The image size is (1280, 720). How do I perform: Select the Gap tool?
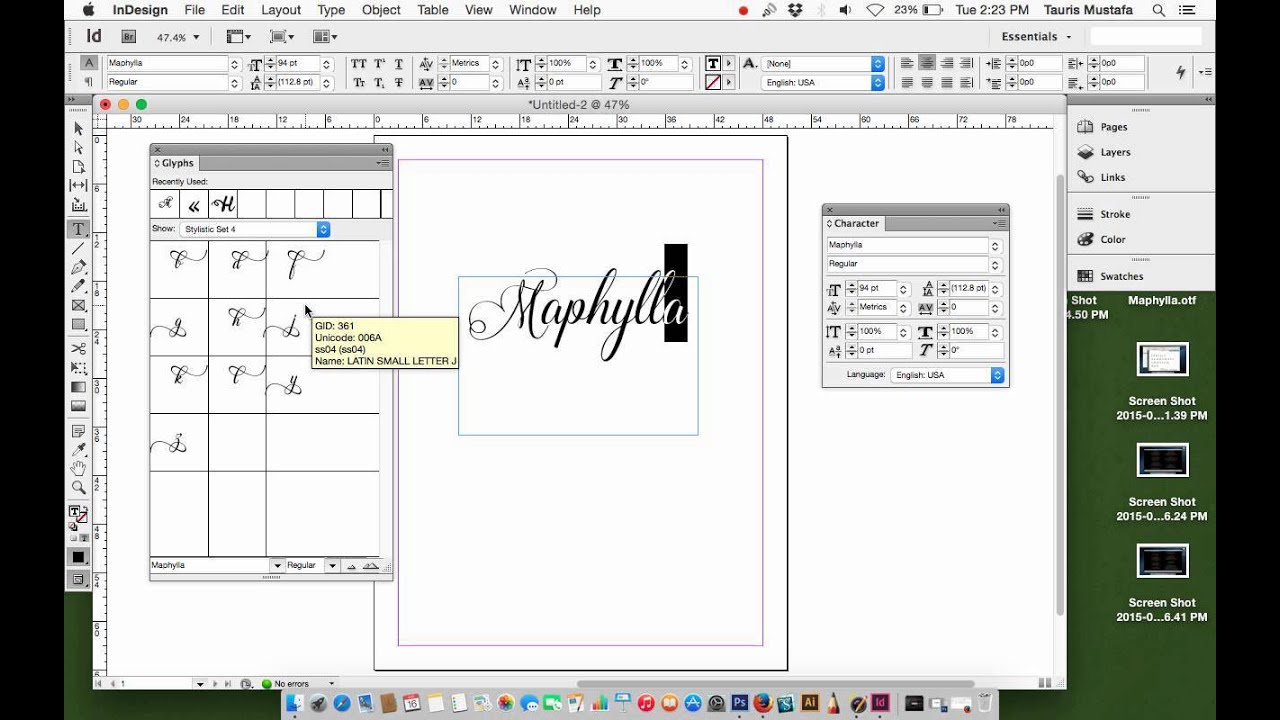coord(79,185)
